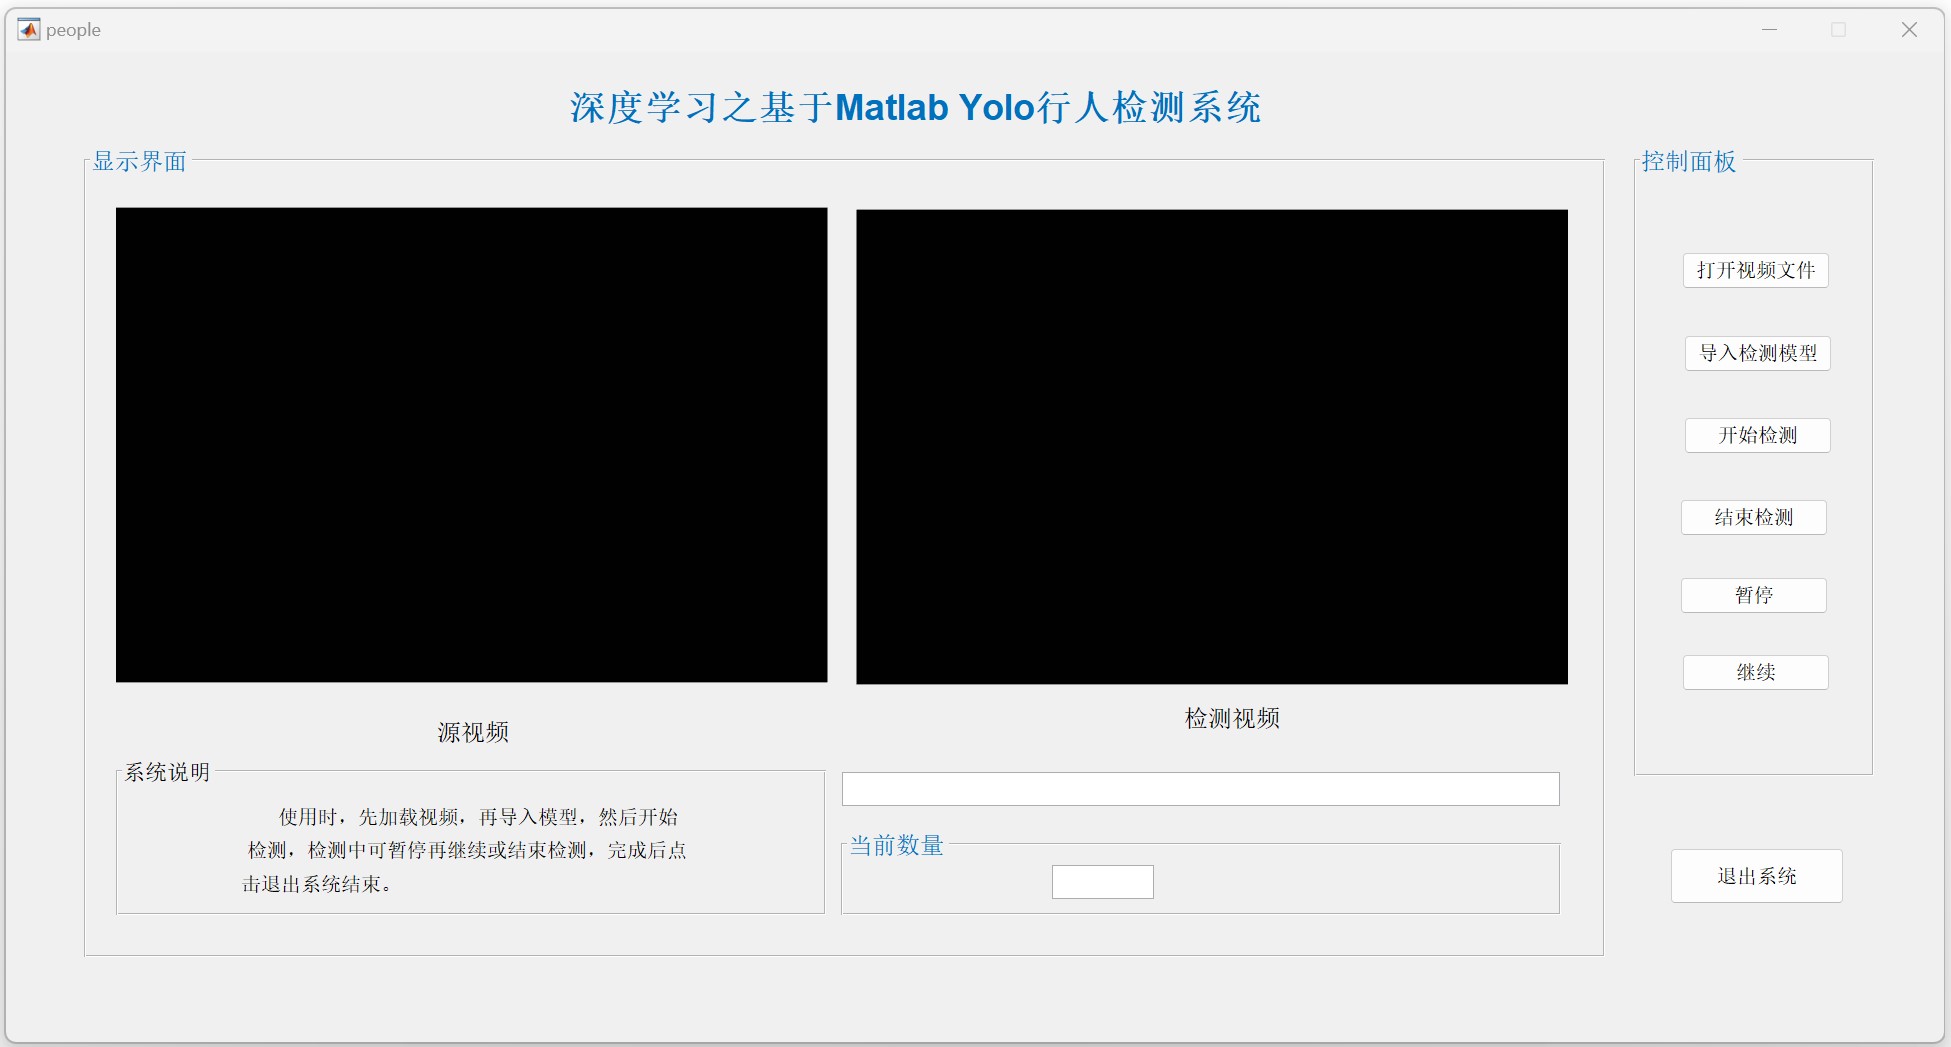Click the 显示界面 panel title
This screenshot has width=1951, height=1047.
[x=139, y=162]
